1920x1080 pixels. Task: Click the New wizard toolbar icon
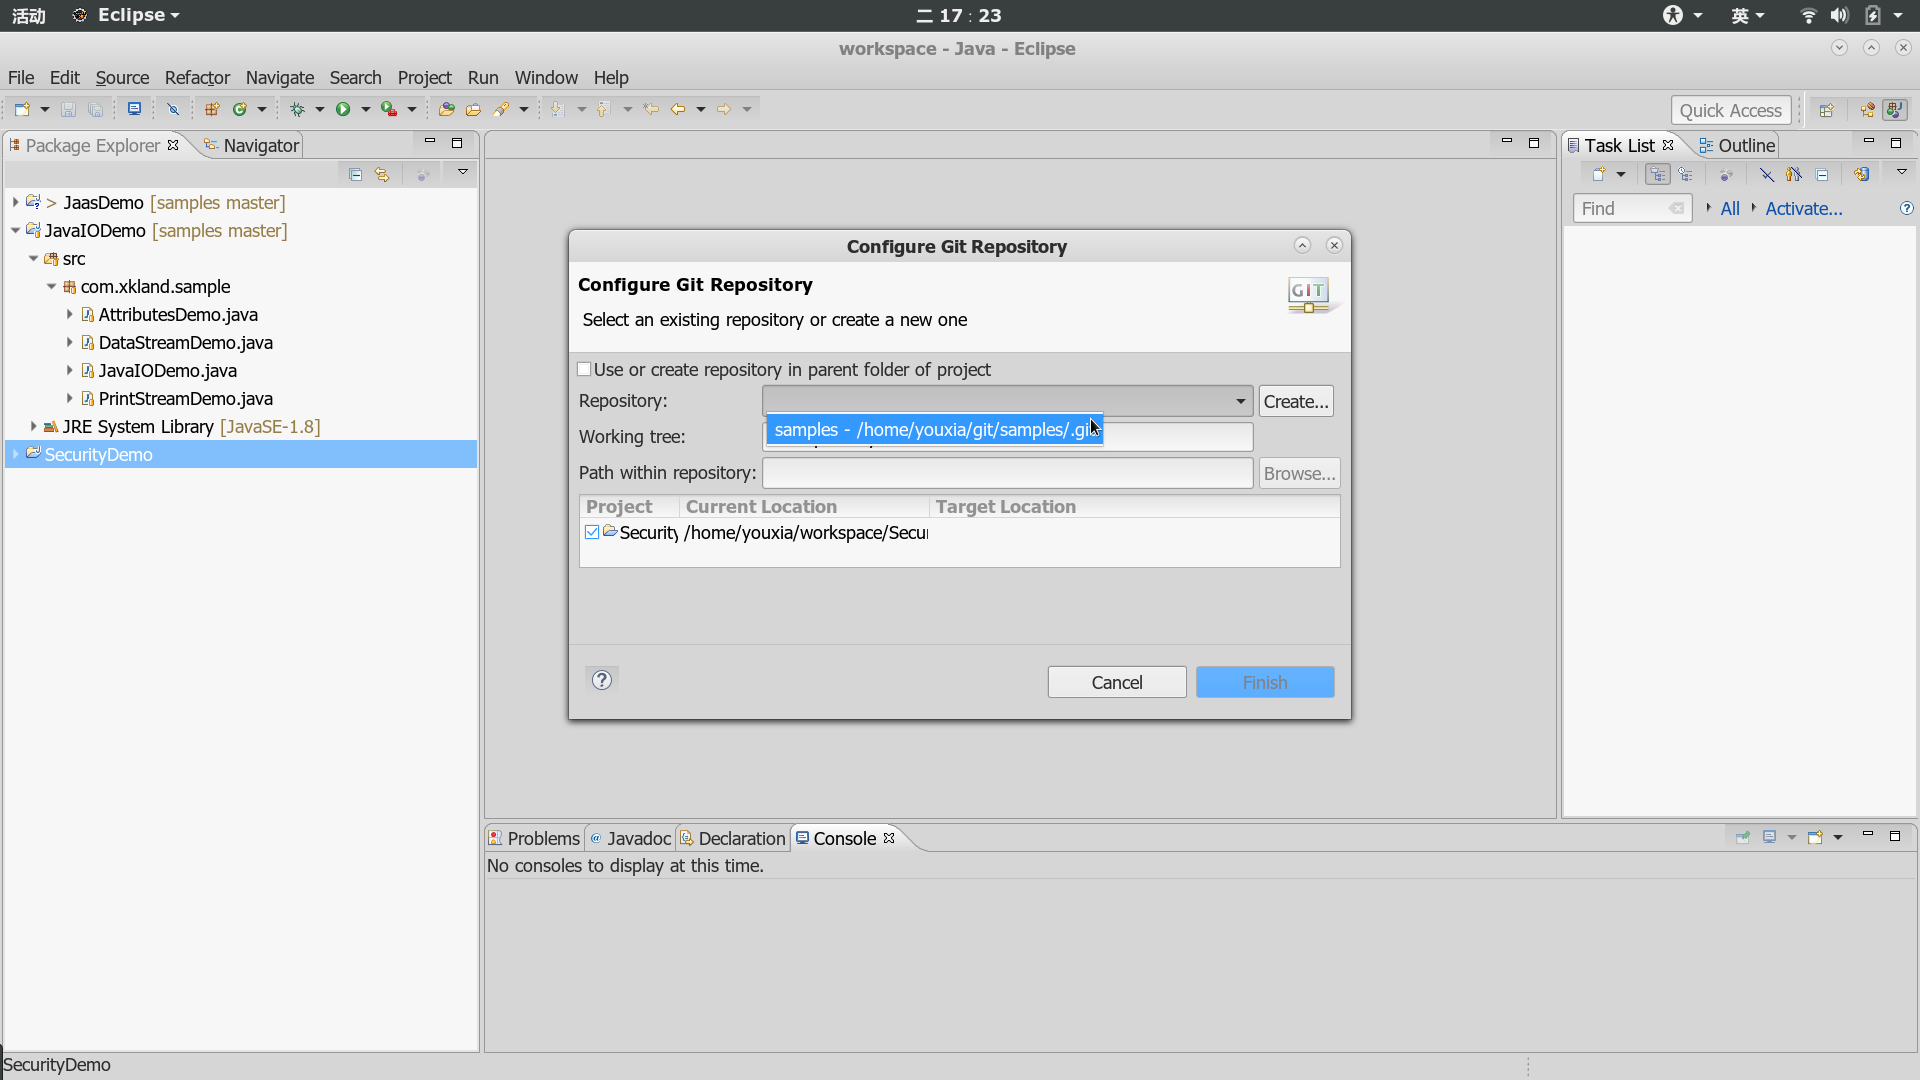pyautogui.click(x=22, y=109)
